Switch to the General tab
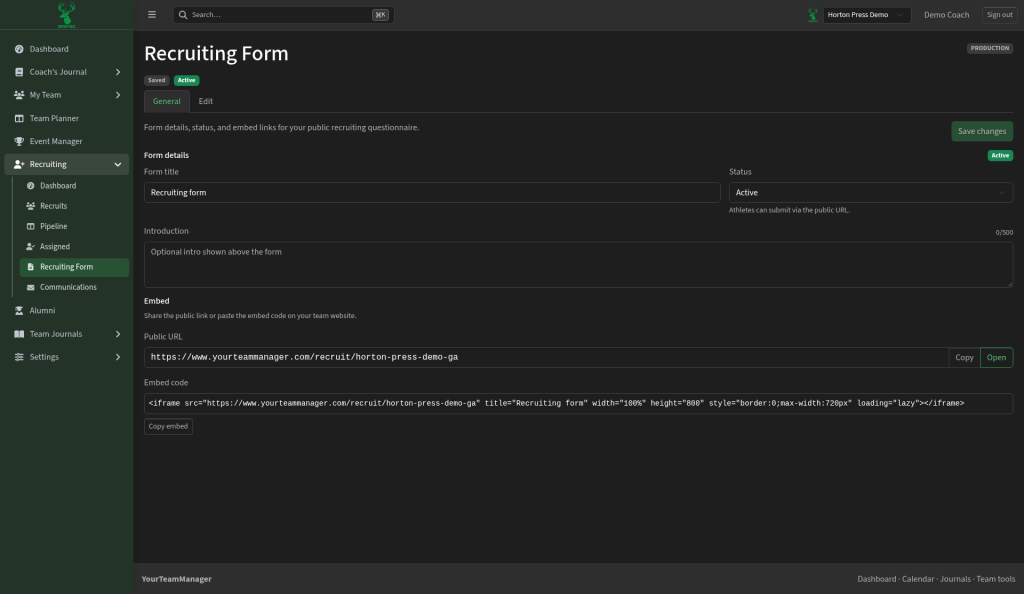1024x594 pixels. point(167,101)
